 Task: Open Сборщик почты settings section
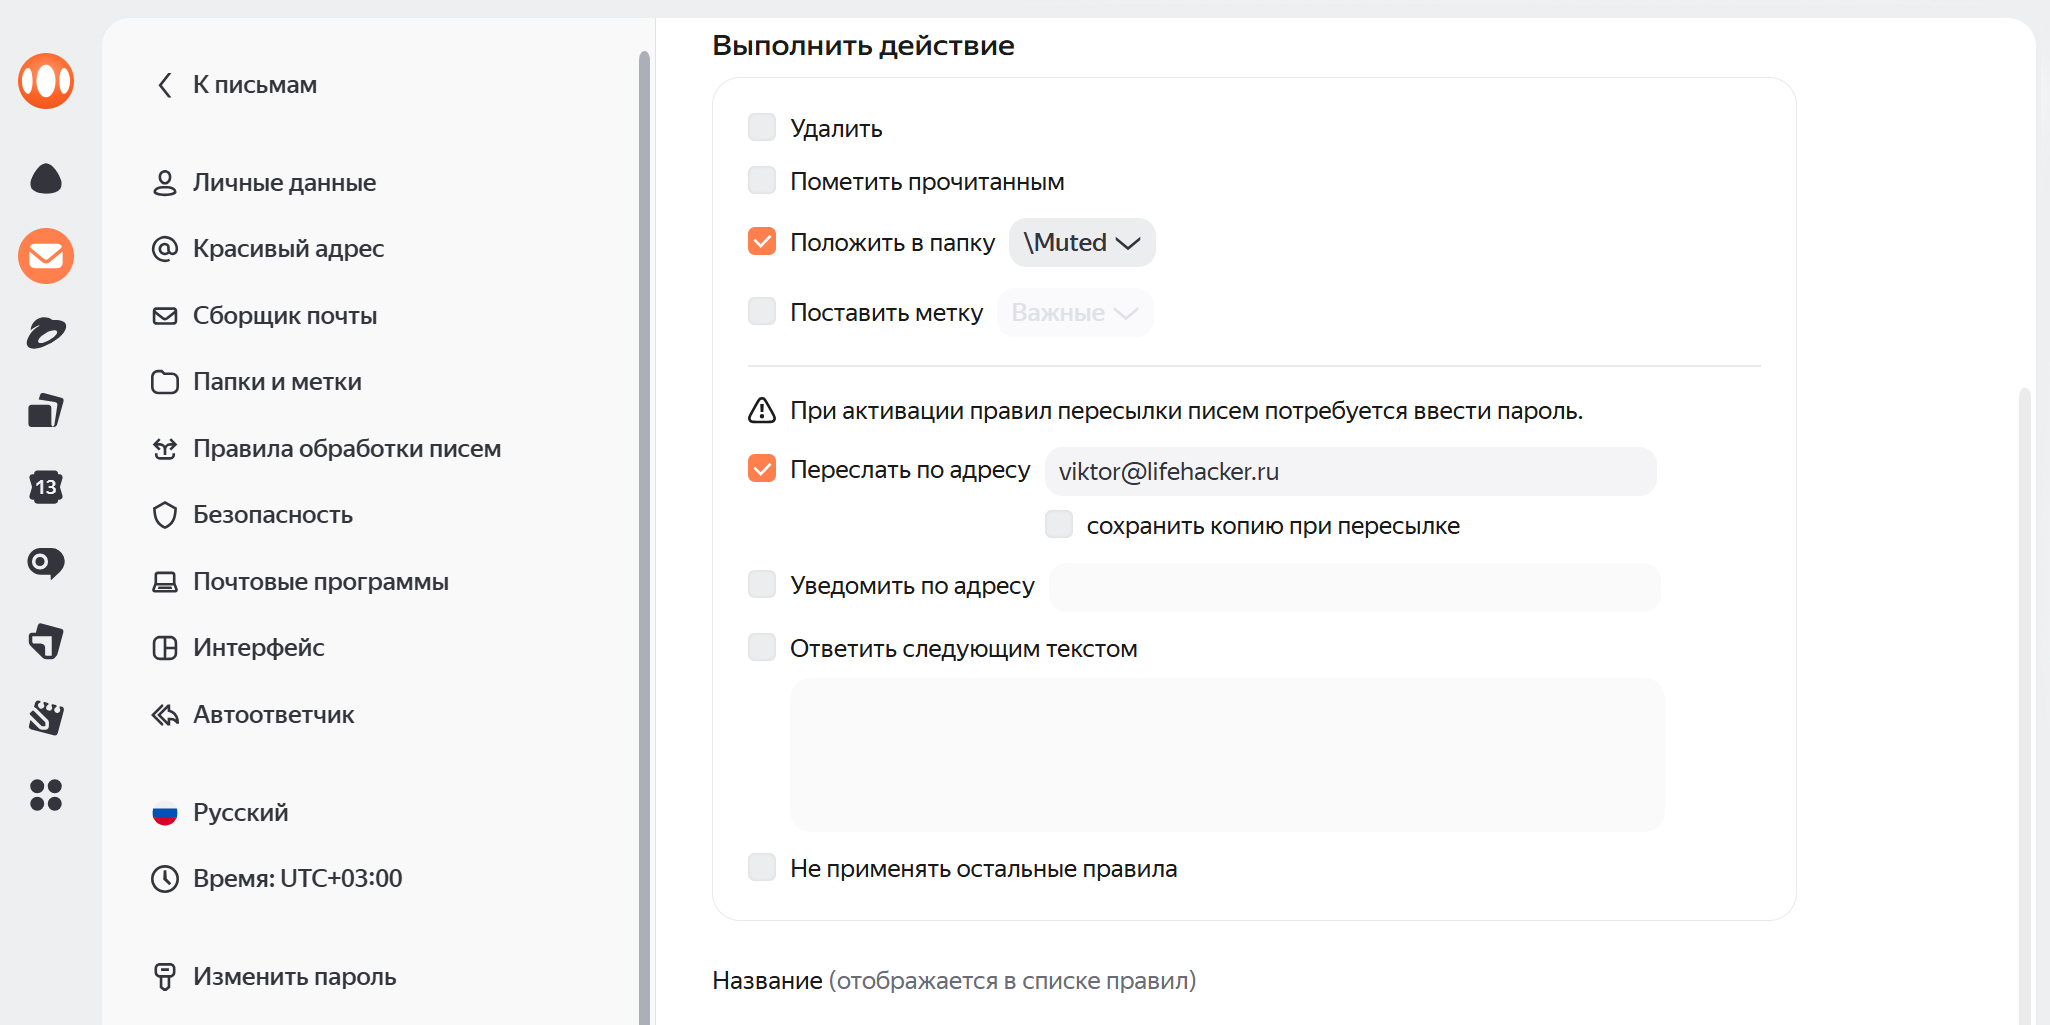285,316
